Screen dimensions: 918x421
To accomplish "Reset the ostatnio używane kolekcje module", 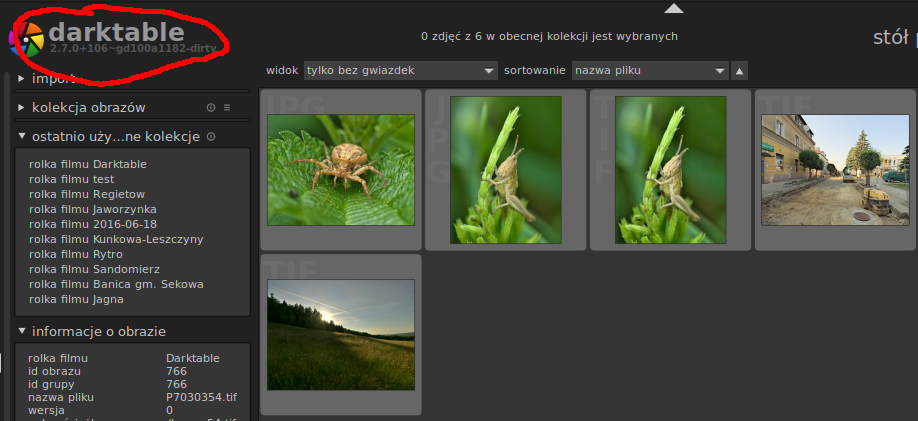I will pyautogui.click(x=211, y=137).
